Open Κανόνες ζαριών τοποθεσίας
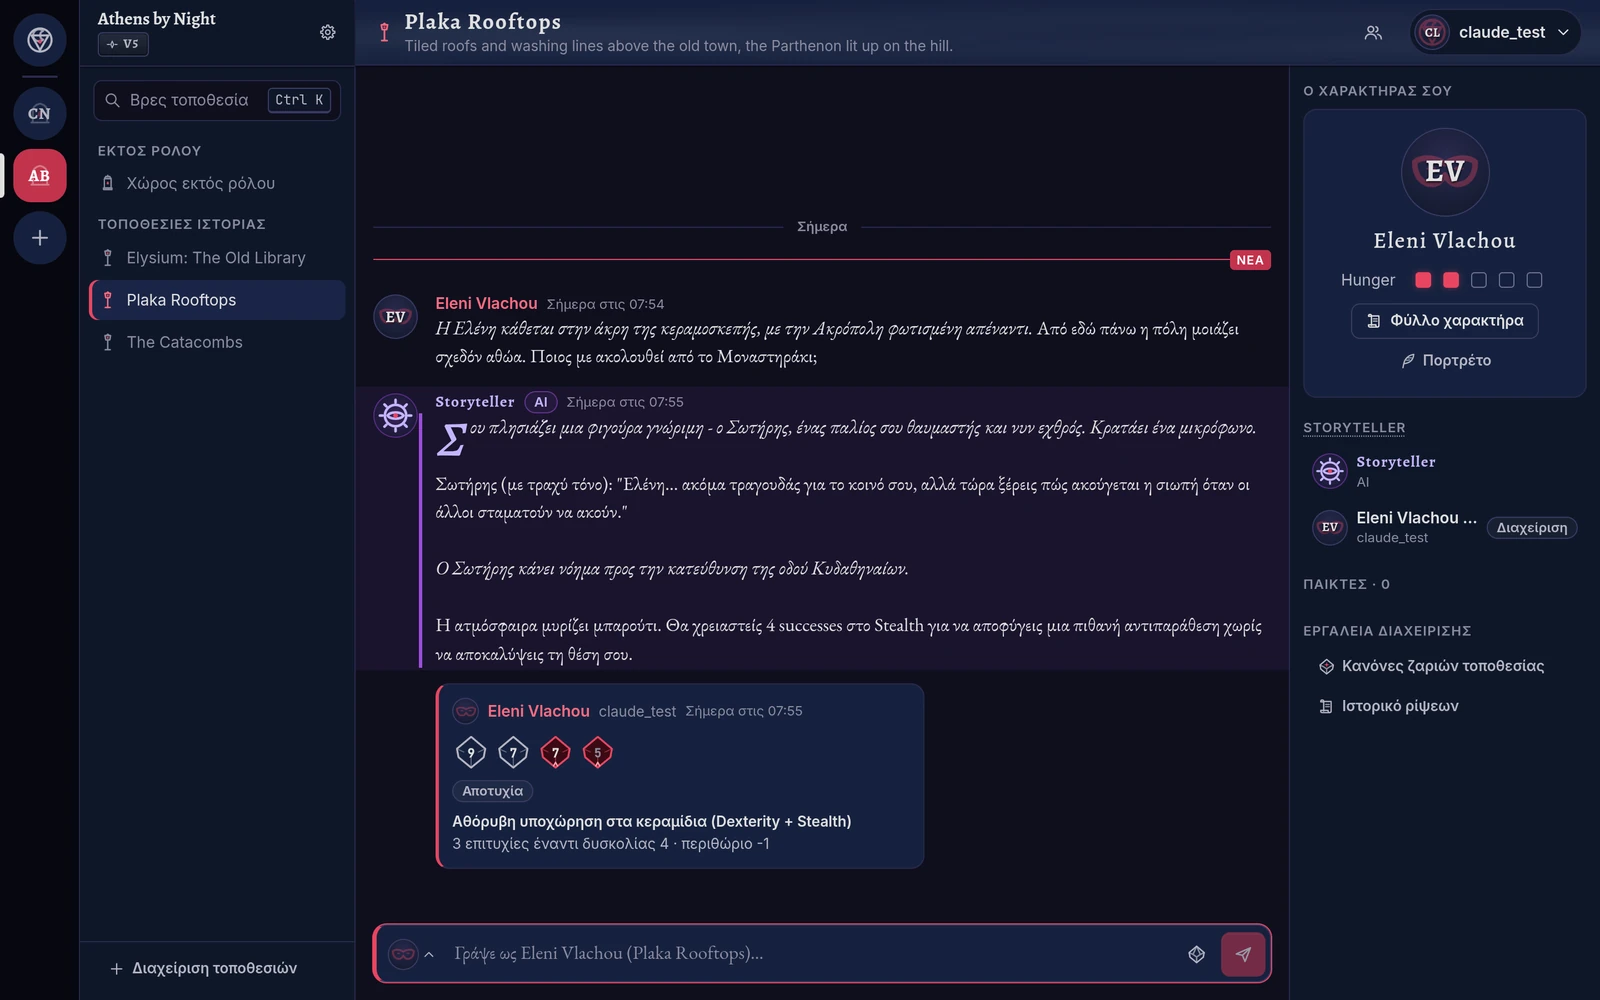1600x1000 pixels. (x=1432, y=666)
